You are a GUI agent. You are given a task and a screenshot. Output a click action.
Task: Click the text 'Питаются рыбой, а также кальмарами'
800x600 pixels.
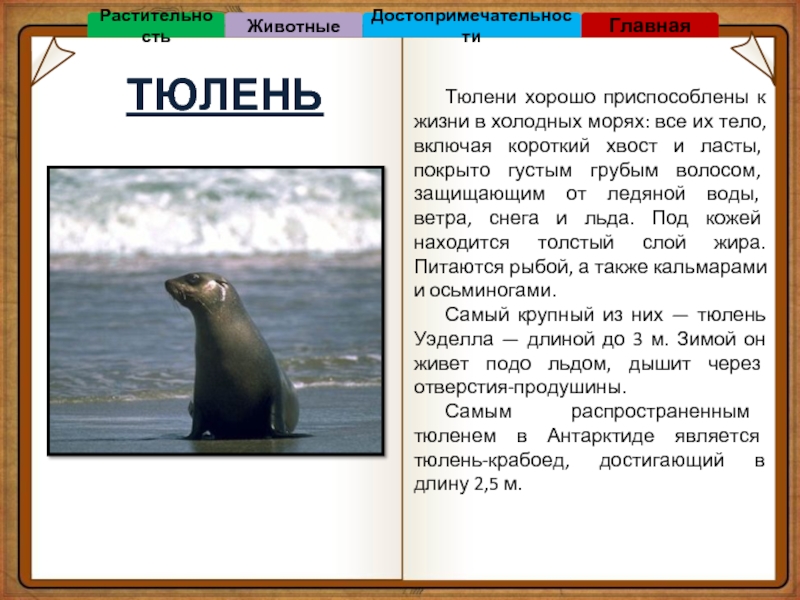click(x=590, y=266)
